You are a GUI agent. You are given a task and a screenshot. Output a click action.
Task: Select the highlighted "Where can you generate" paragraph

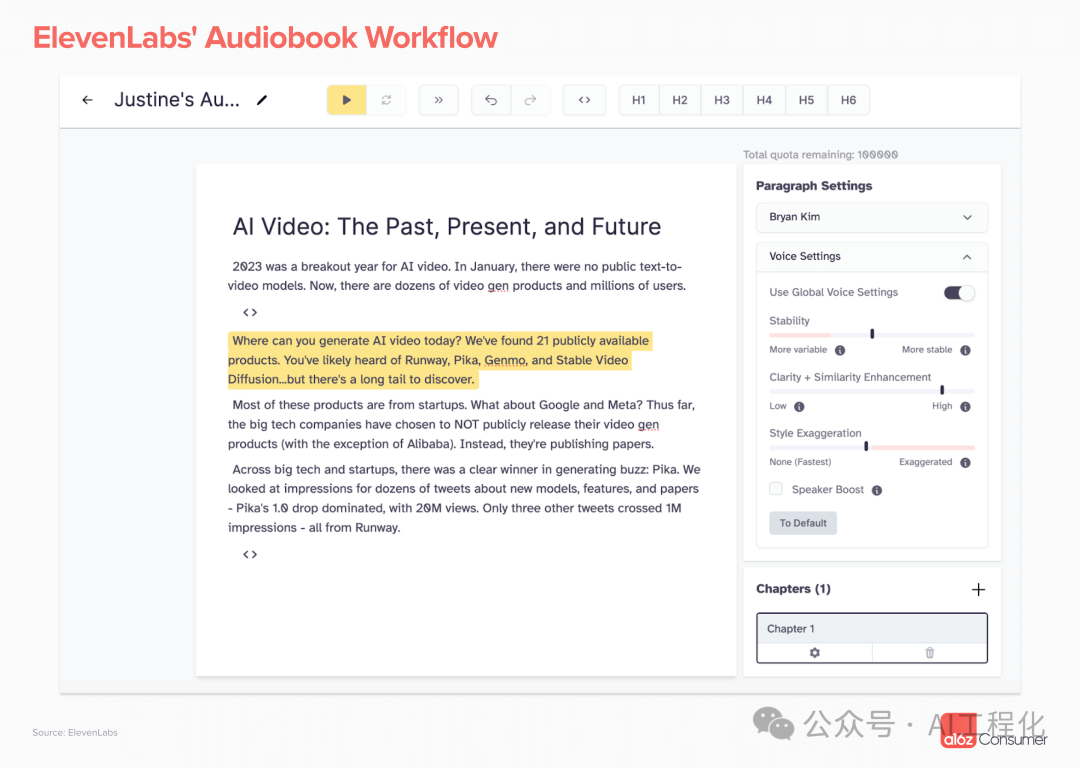(x=439, y=360)
